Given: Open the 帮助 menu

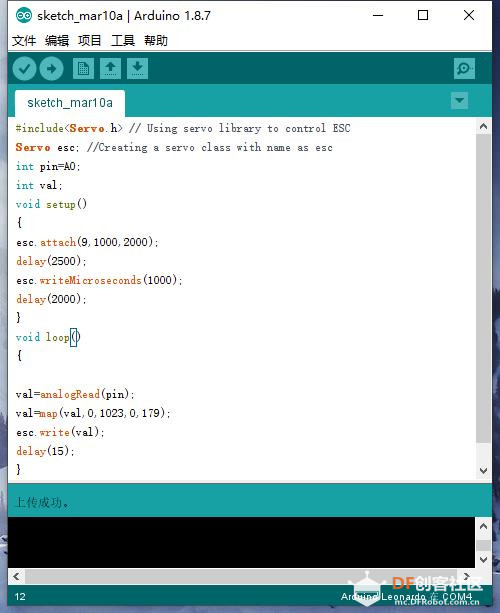Looking at the screenshot, I should pos(156,40).
